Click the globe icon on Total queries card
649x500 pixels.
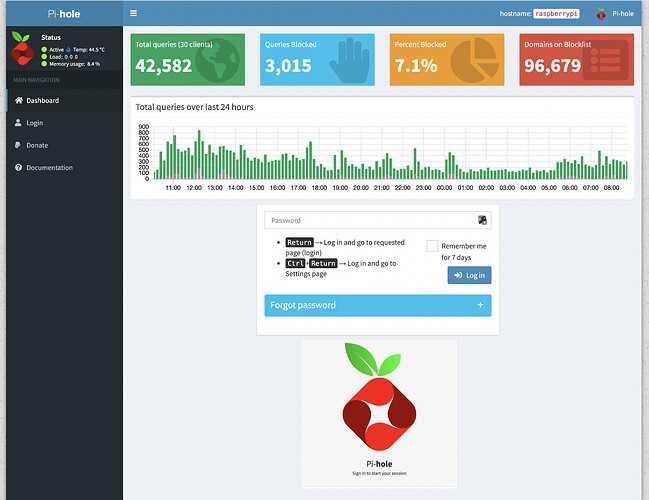pos(219,60)
